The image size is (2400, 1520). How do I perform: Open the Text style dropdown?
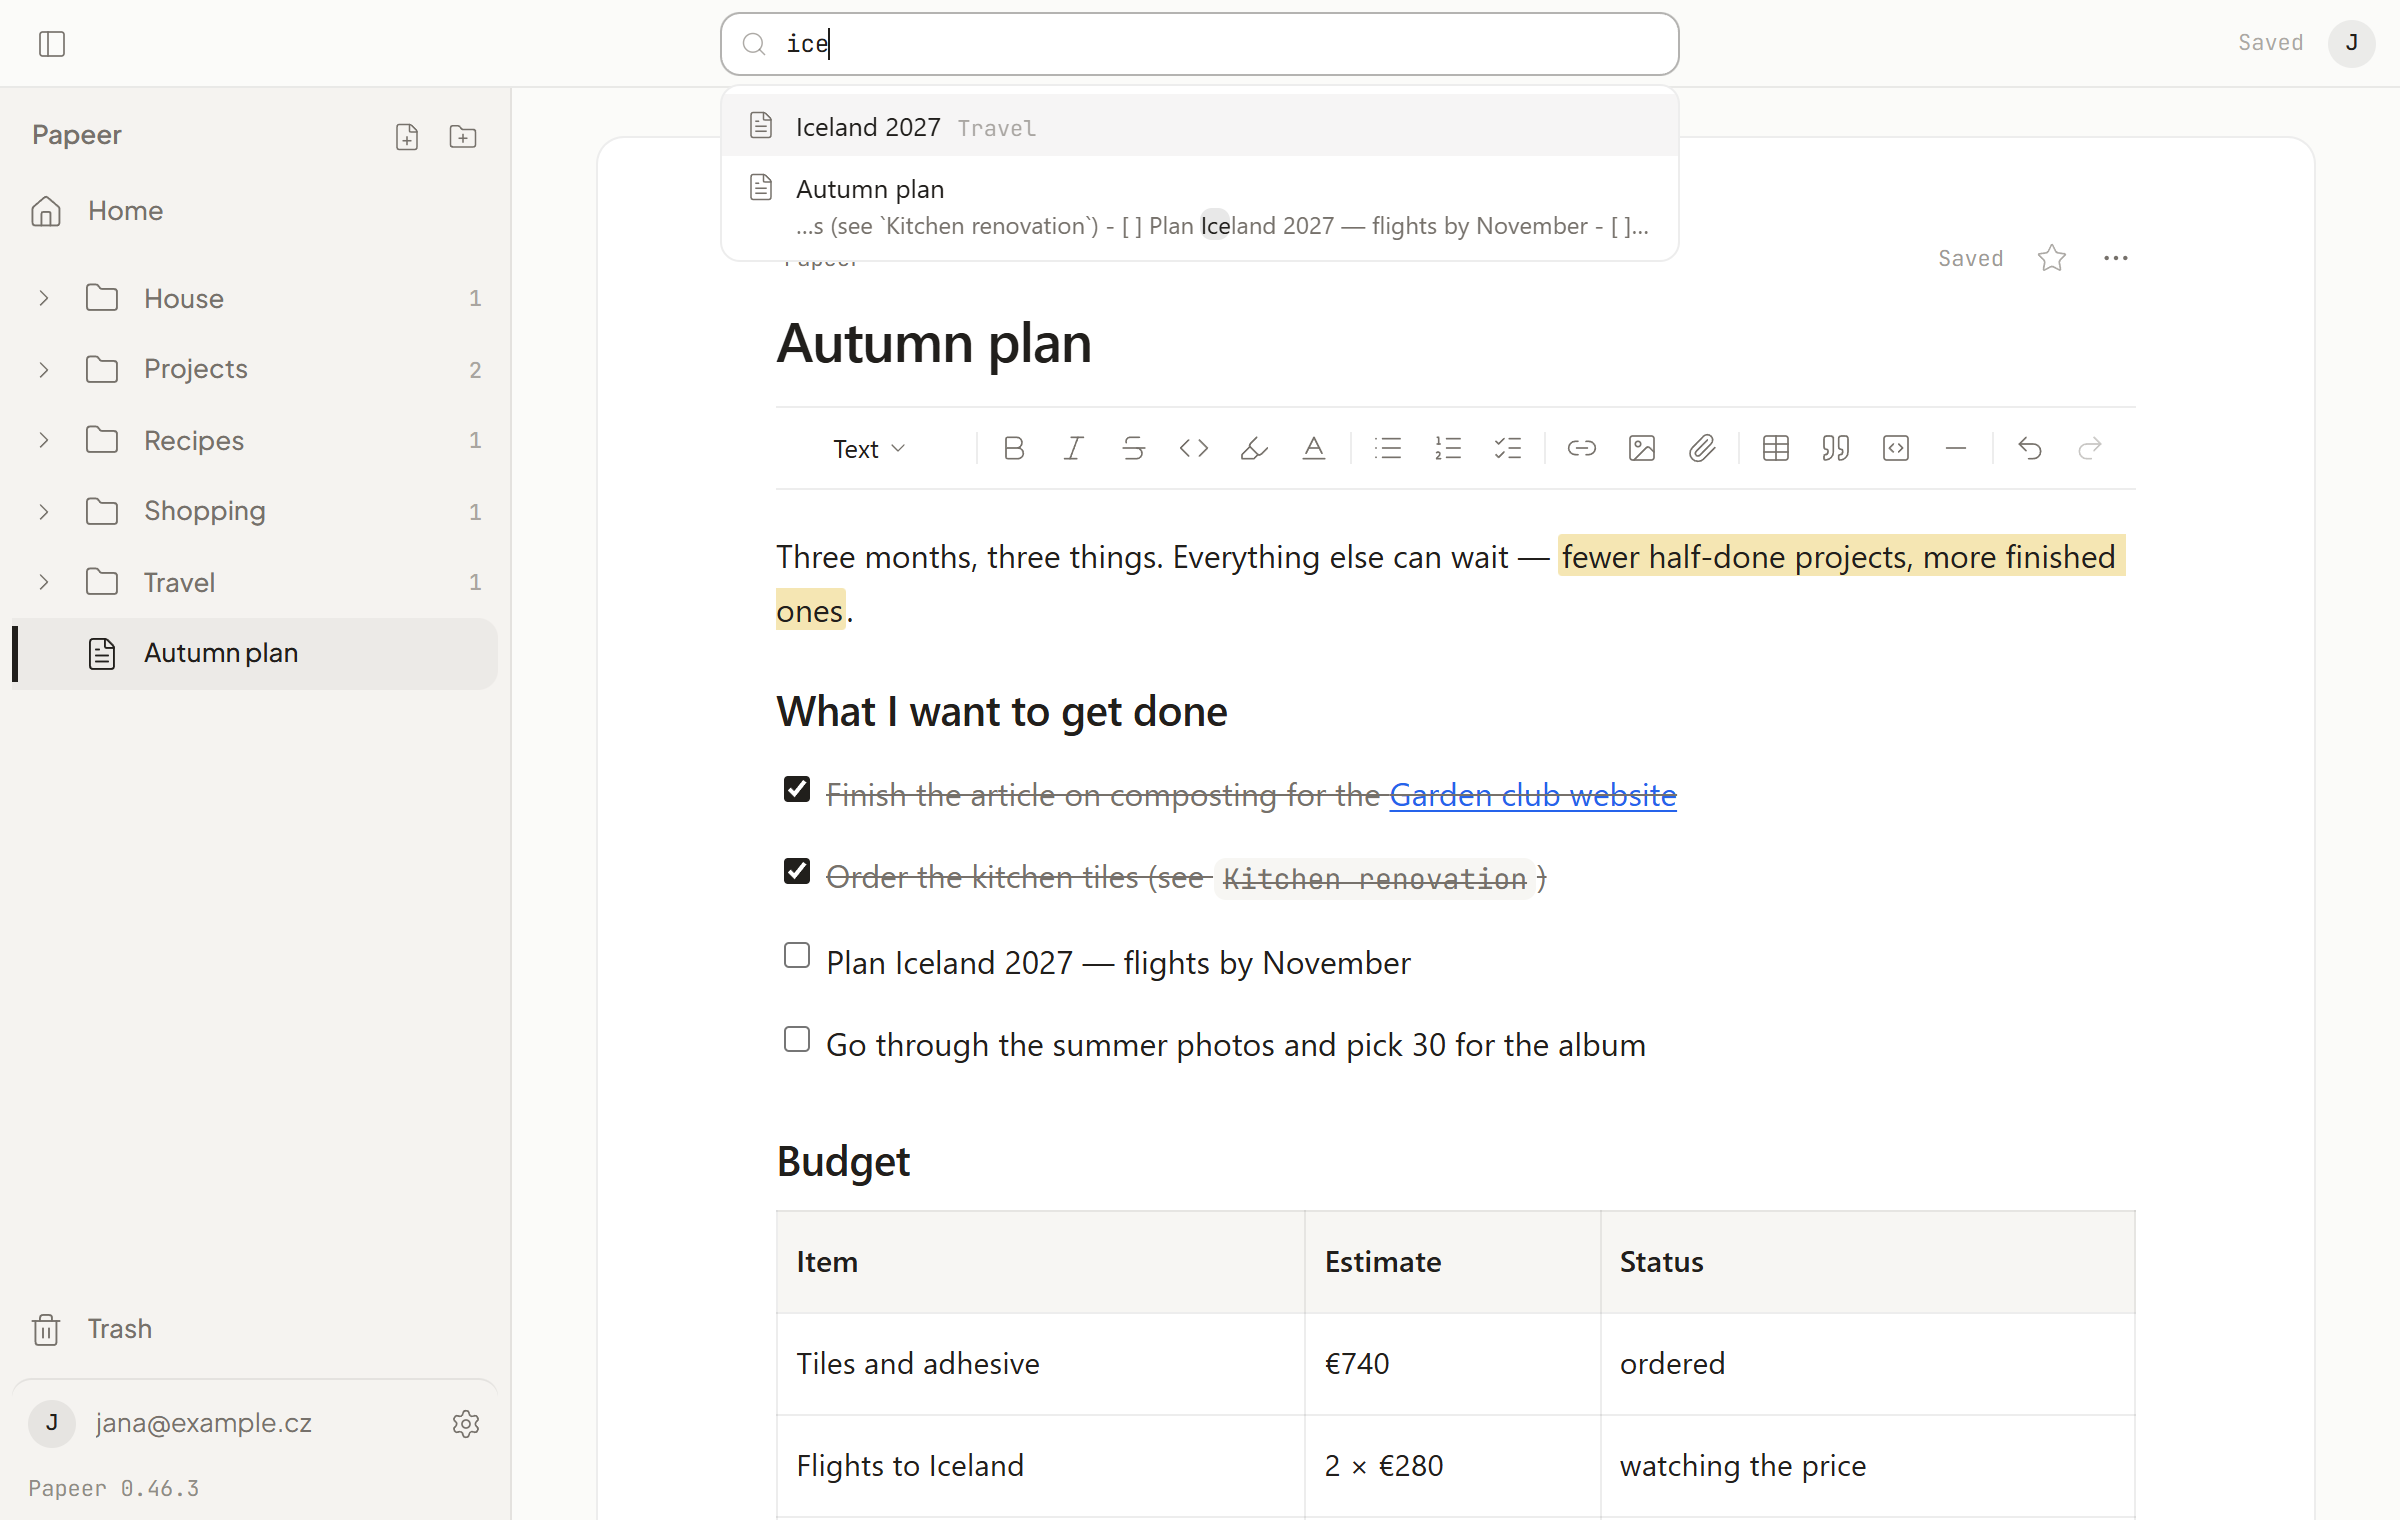870,449
